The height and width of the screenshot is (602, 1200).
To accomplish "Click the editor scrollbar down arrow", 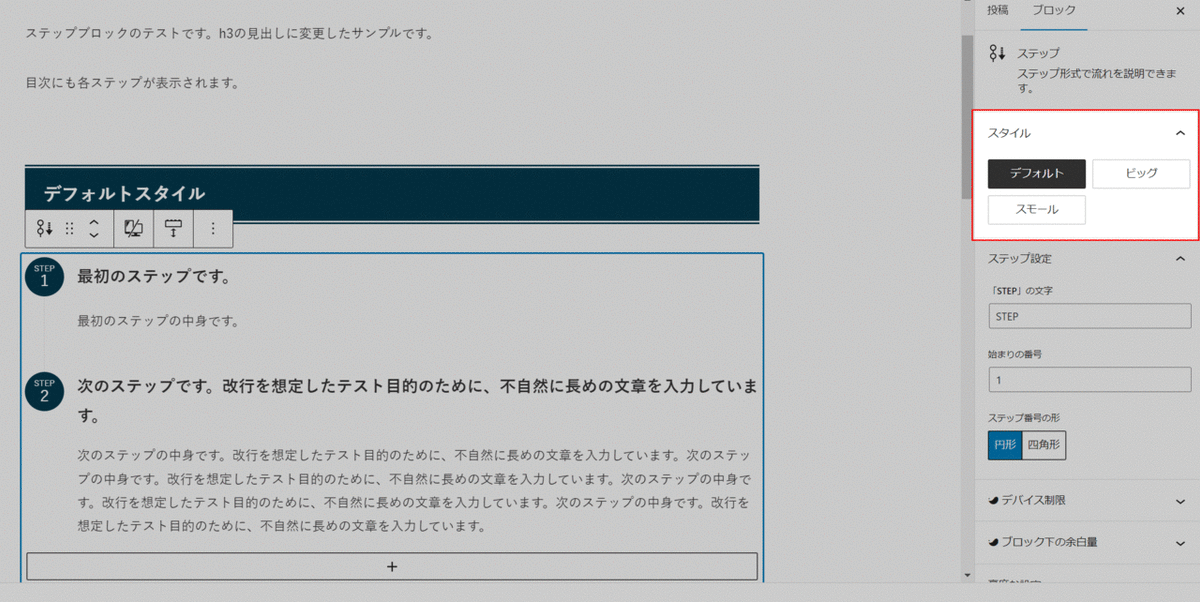I will [967, 576].
